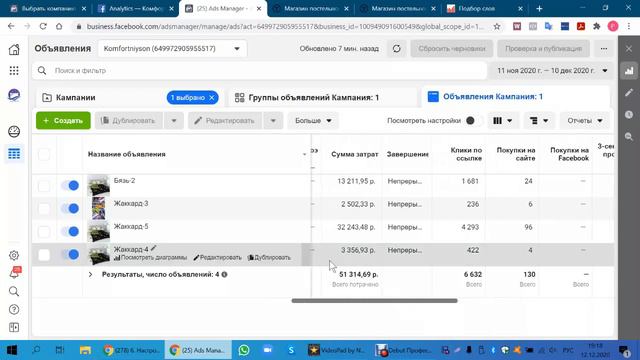640x360 pixels.
Task: Expand the Редактировать dropdown arrow
Action: point(273,121)
